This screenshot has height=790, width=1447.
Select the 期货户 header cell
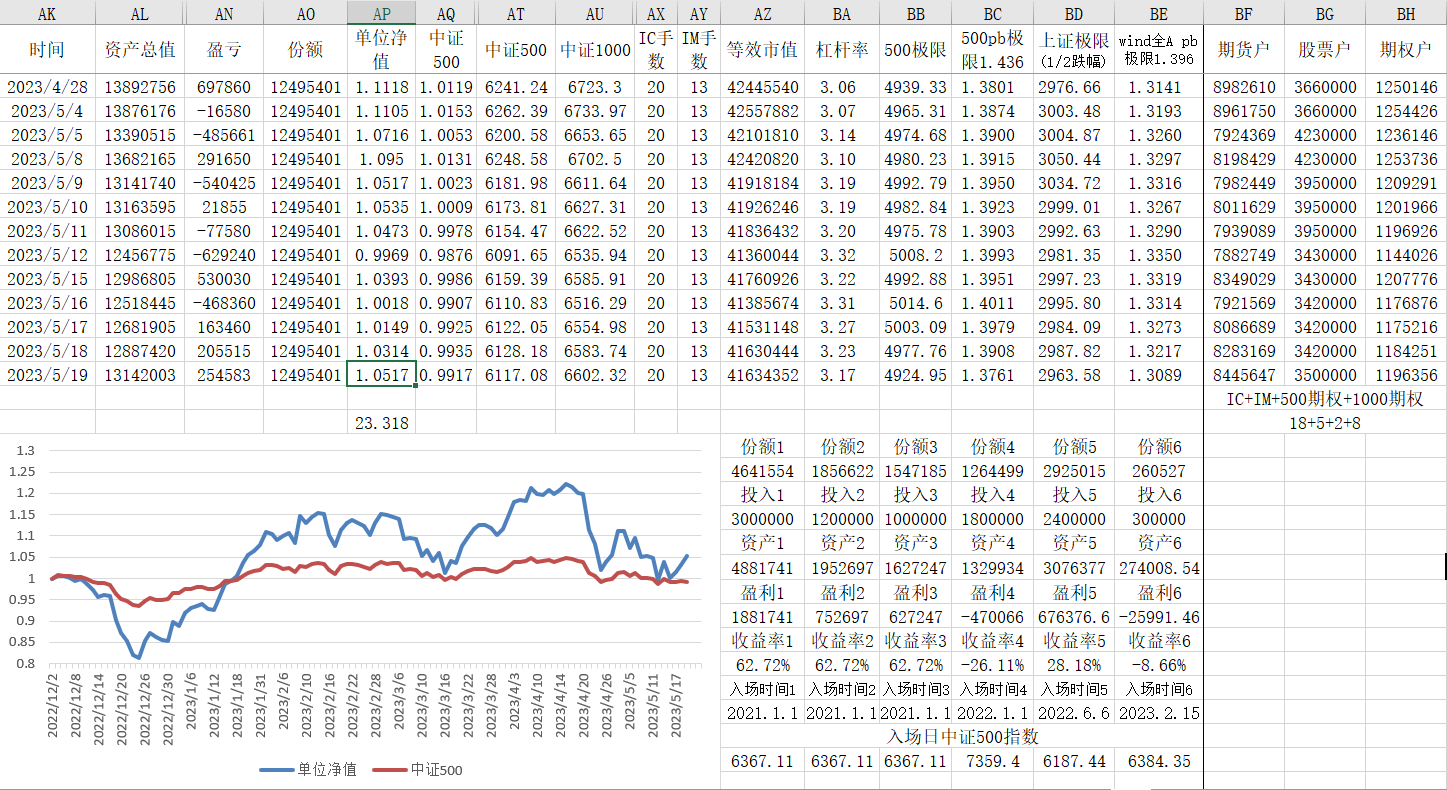[x=1243, y=50]
